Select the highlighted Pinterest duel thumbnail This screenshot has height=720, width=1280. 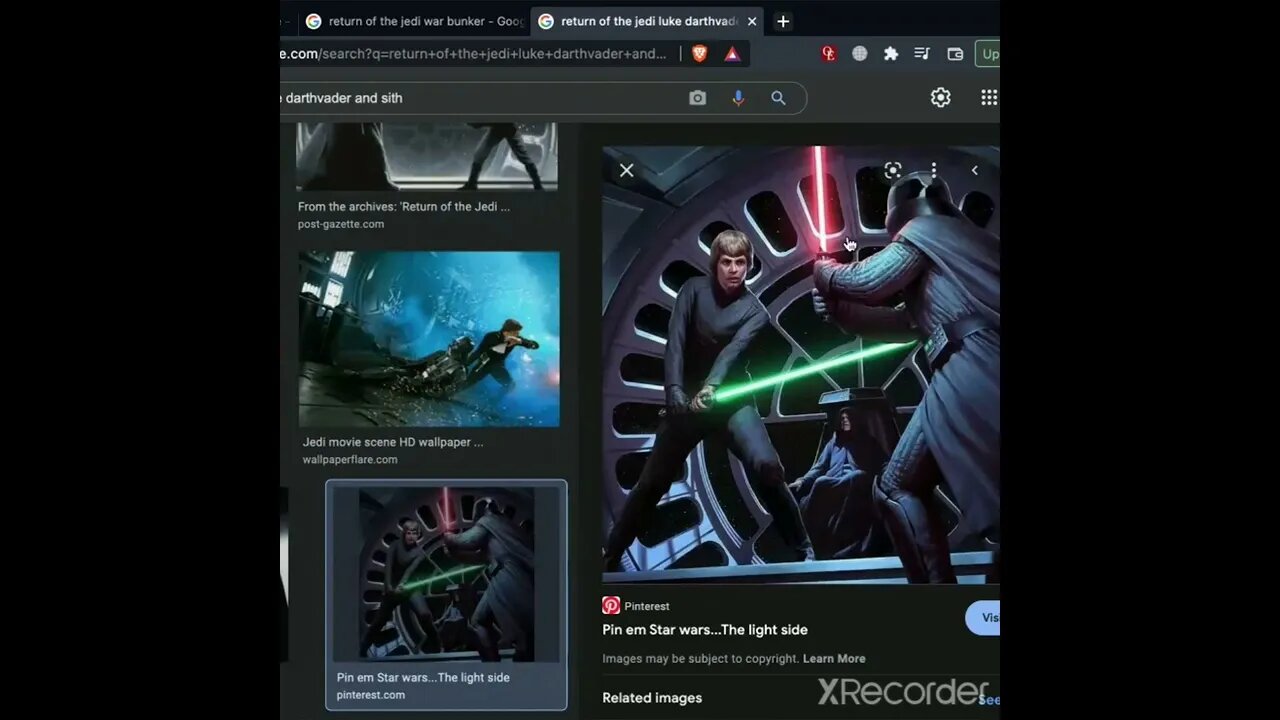(x=446, y=574)
